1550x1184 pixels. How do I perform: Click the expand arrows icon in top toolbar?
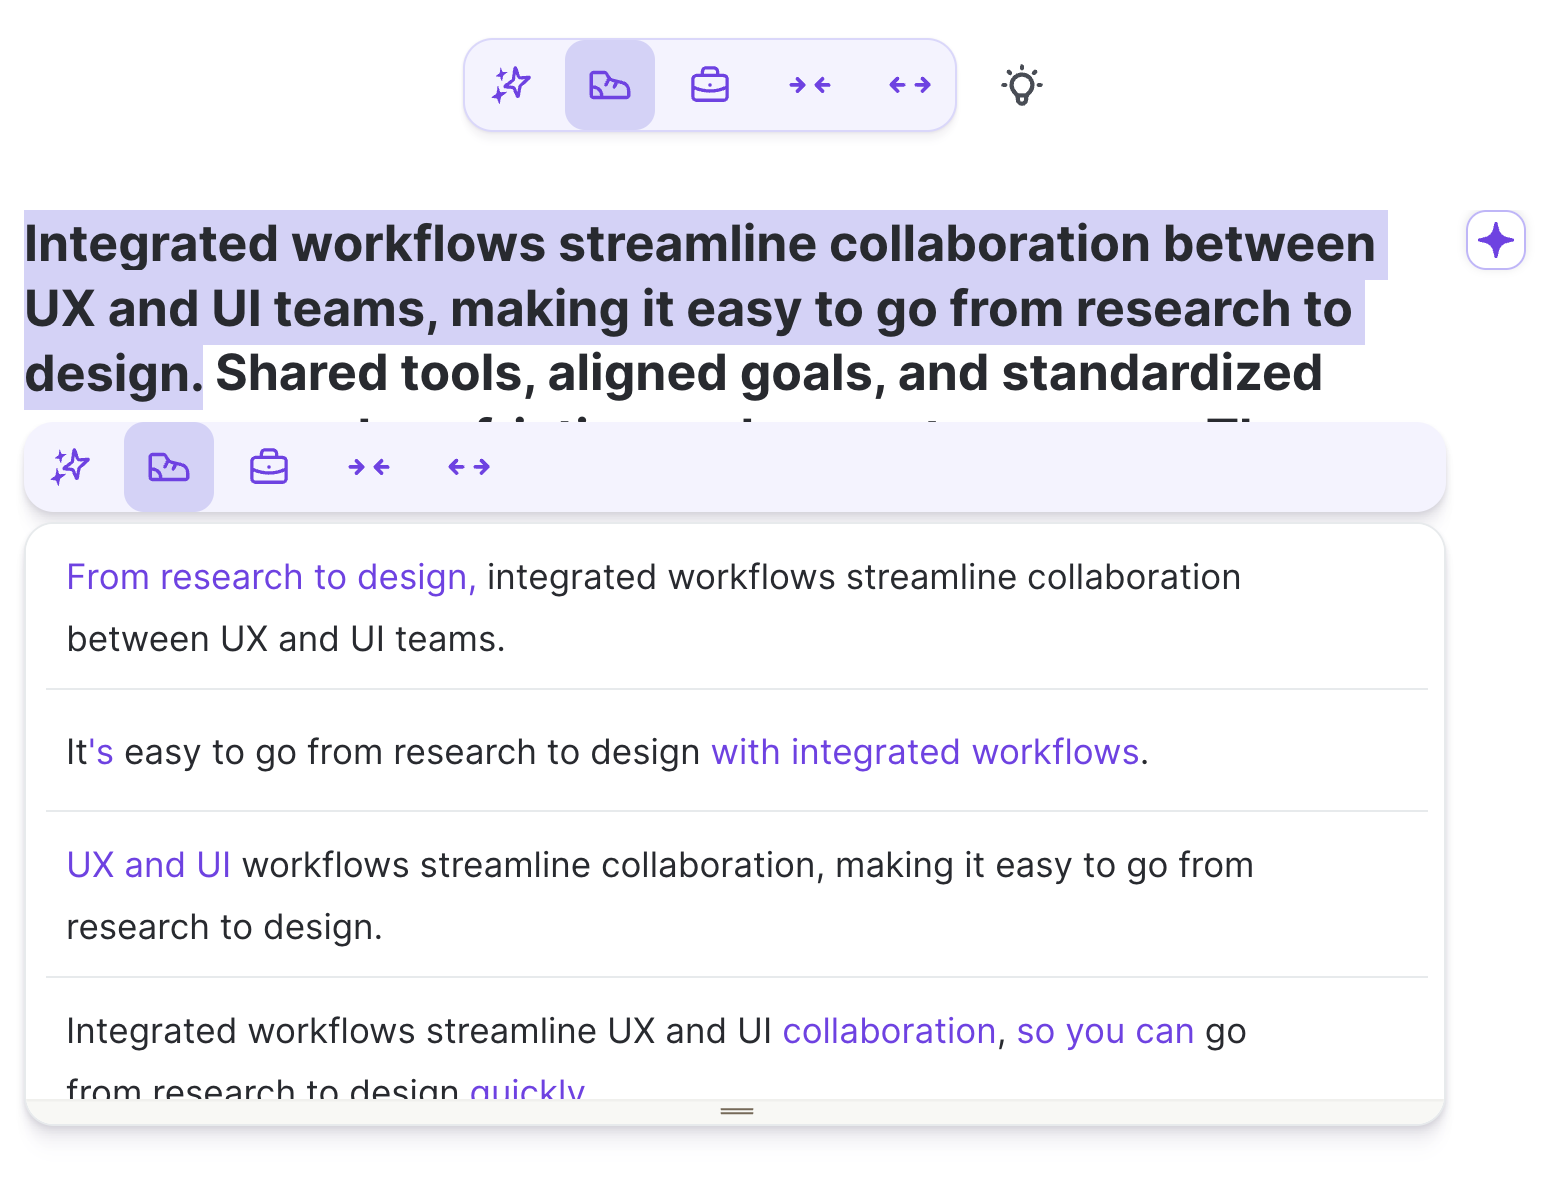(909, 85)
